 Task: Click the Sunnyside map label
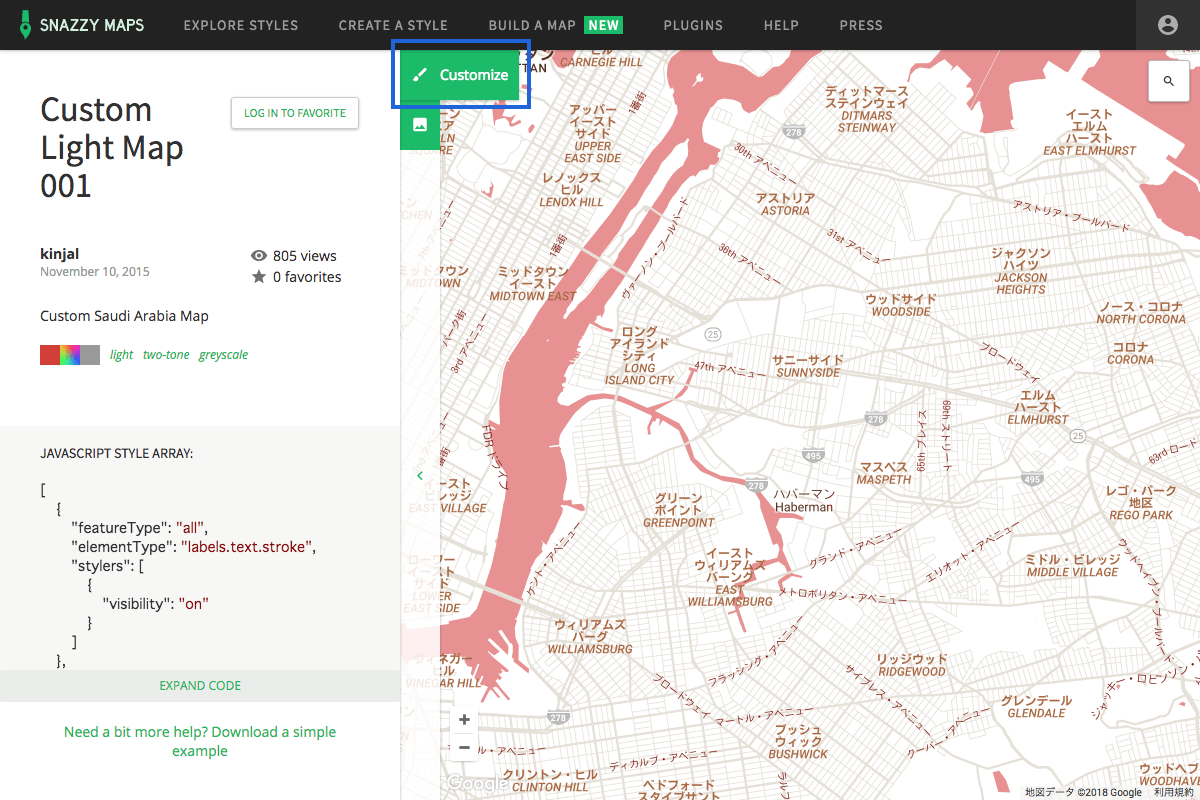point(808,366)
